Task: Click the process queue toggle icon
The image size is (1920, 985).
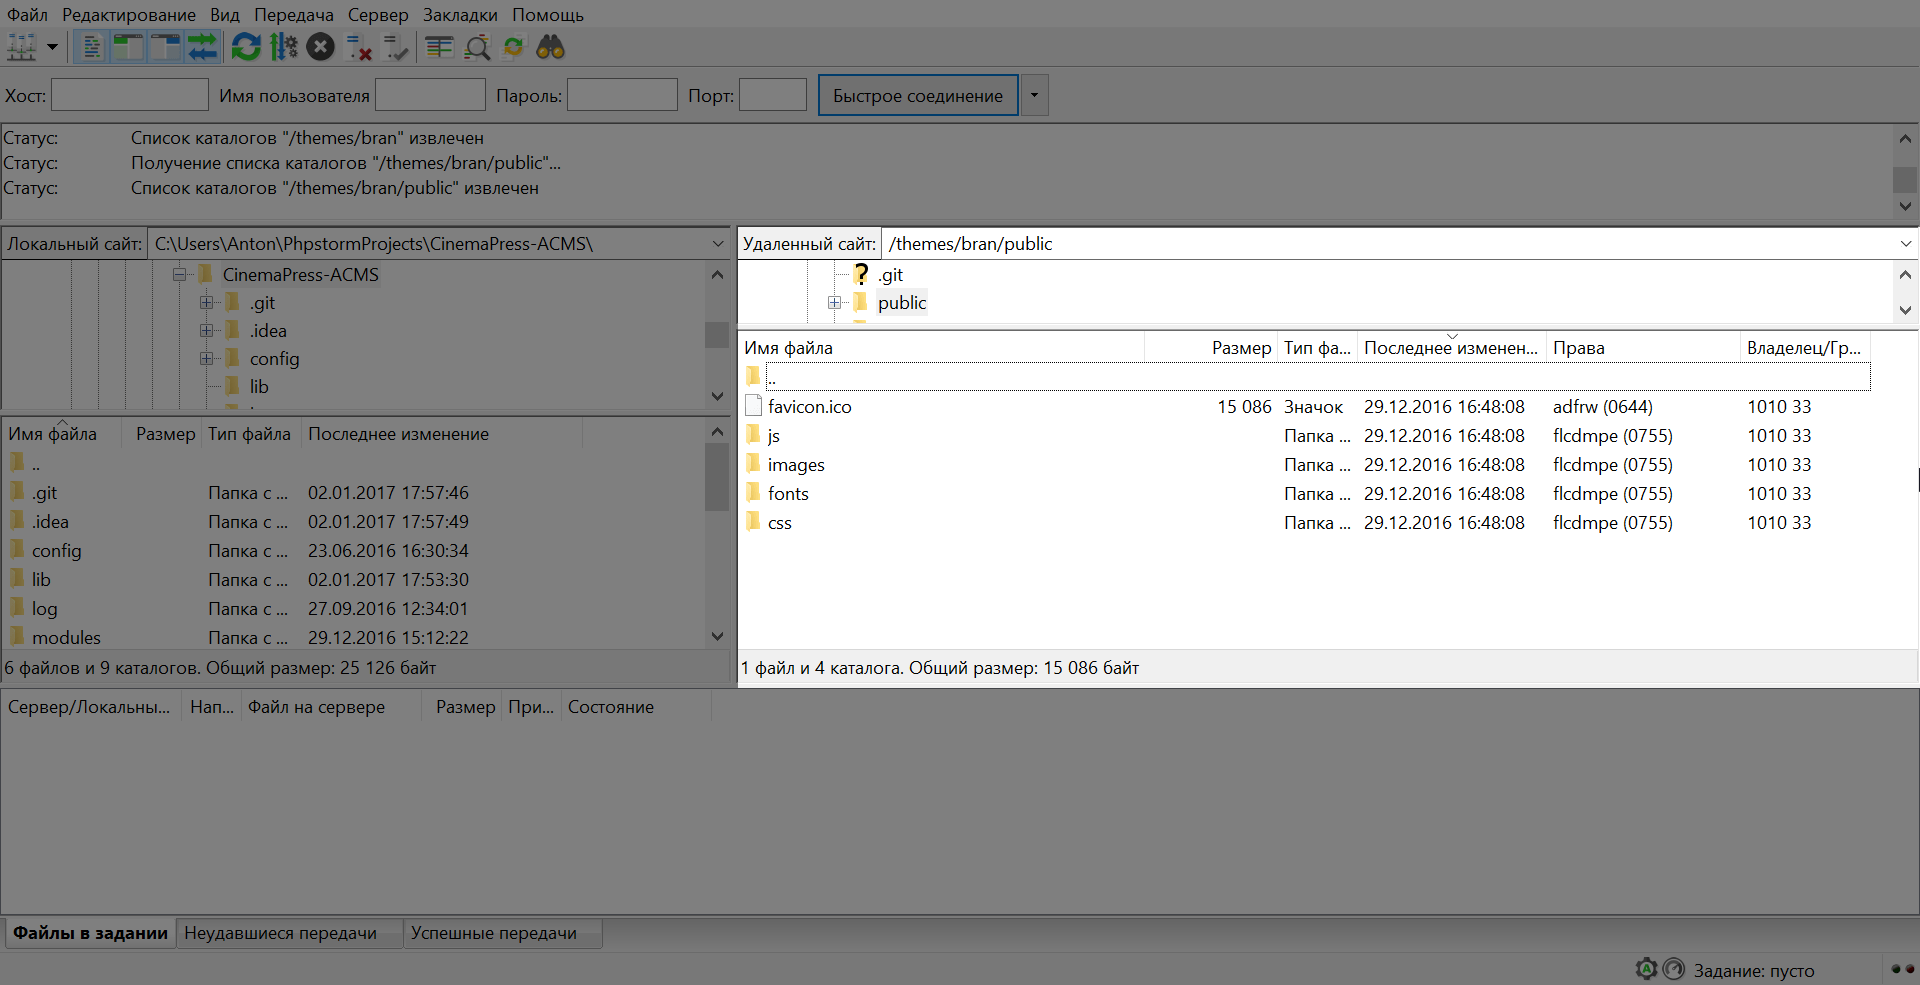Action: pyautogui.click(x=284, y=47)
